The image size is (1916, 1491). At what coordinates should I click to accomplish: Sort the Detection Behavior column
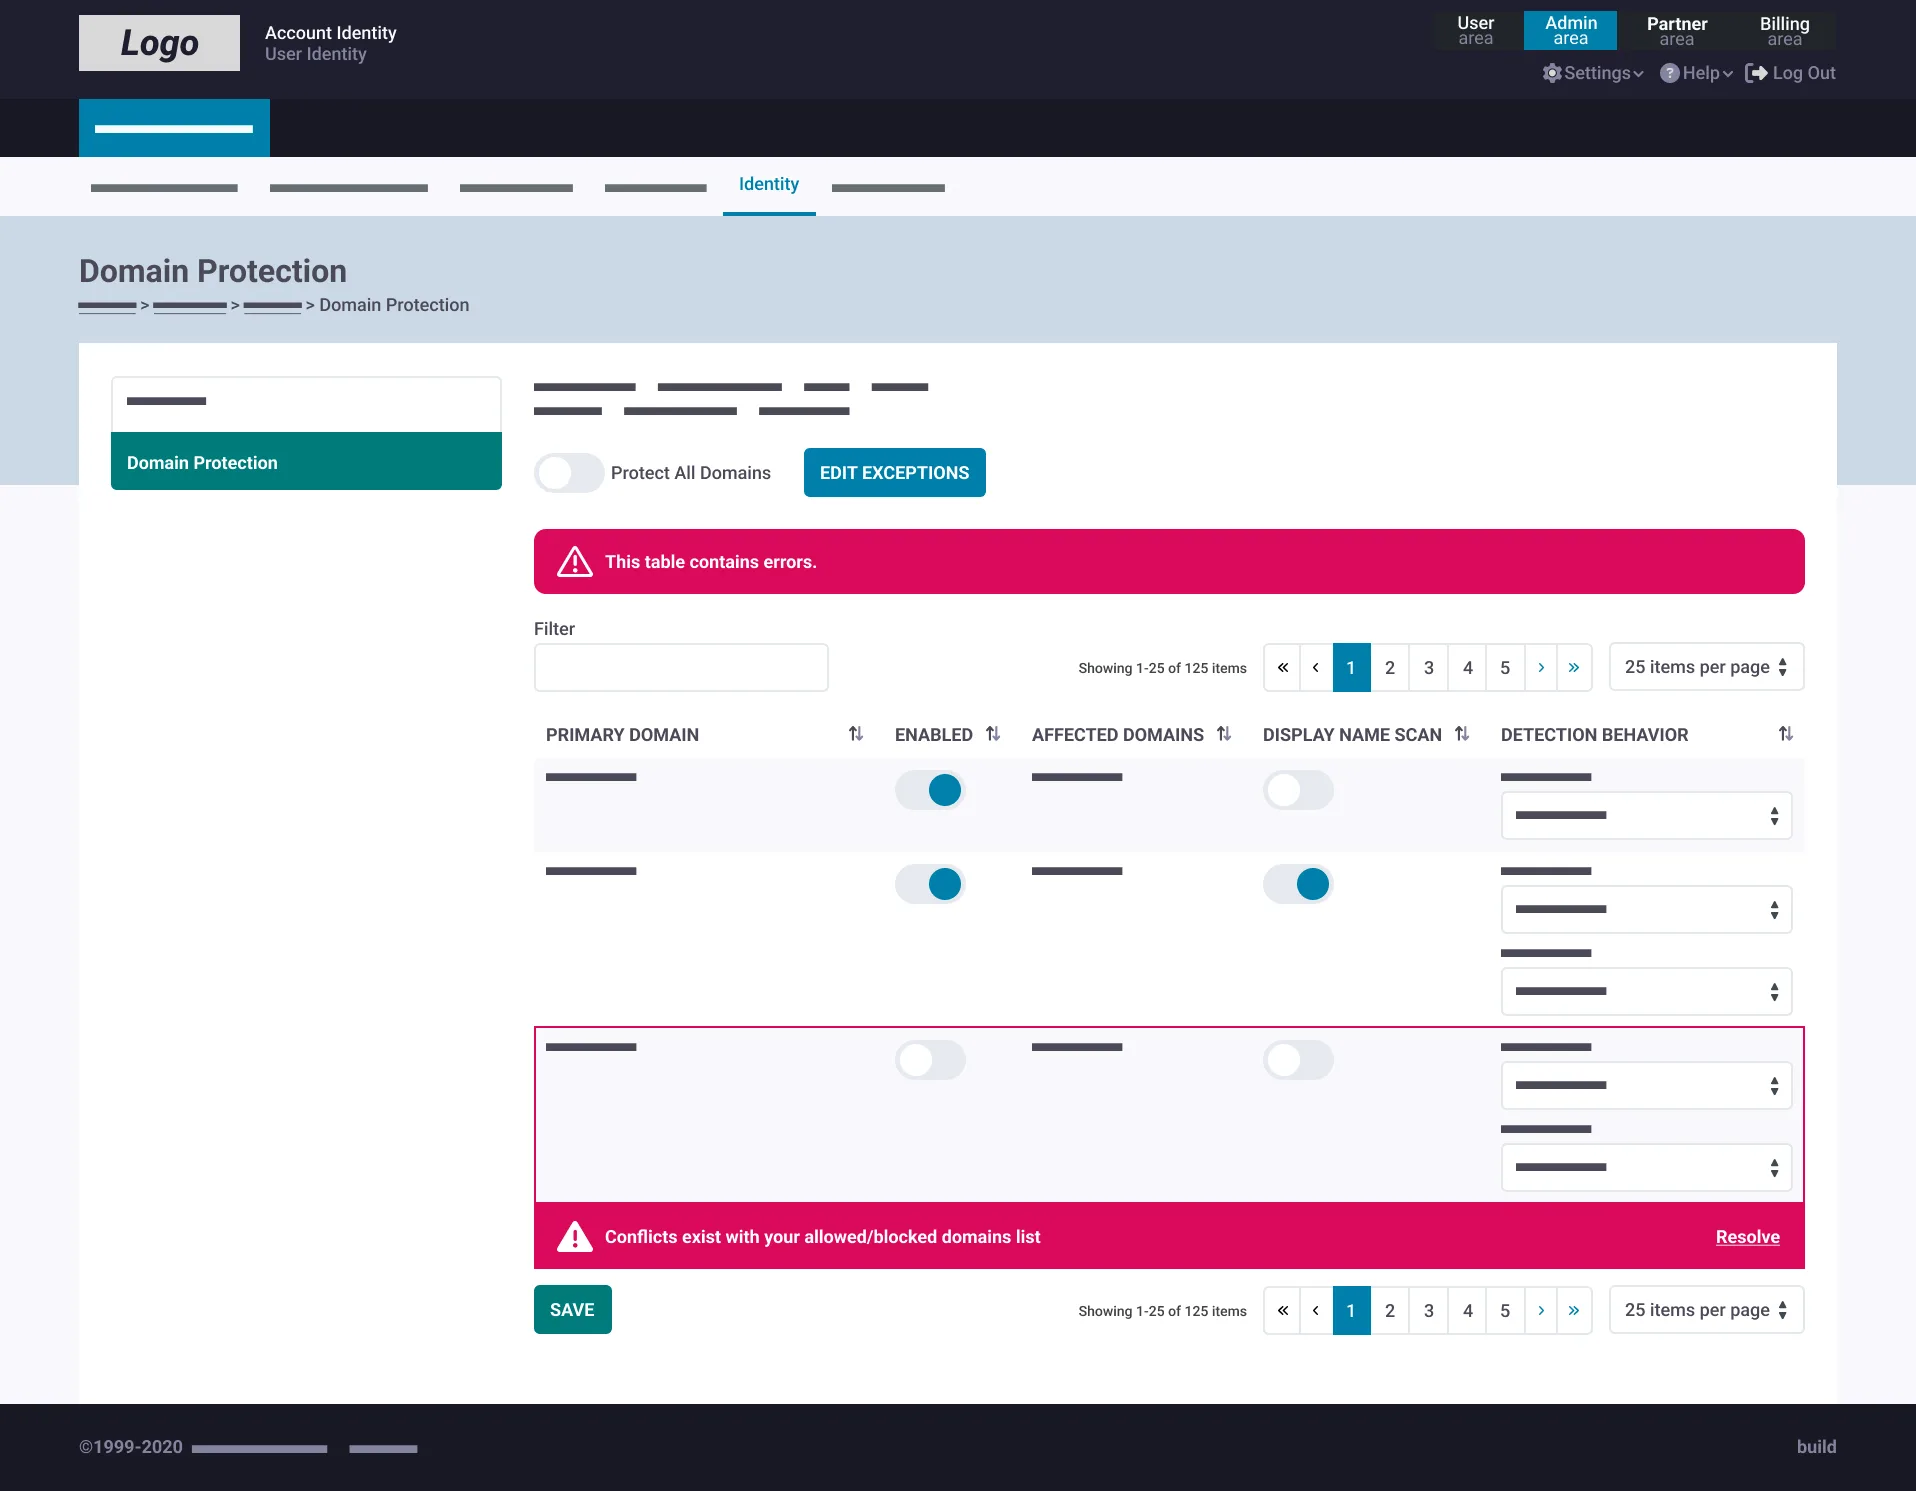(1786, 734)
